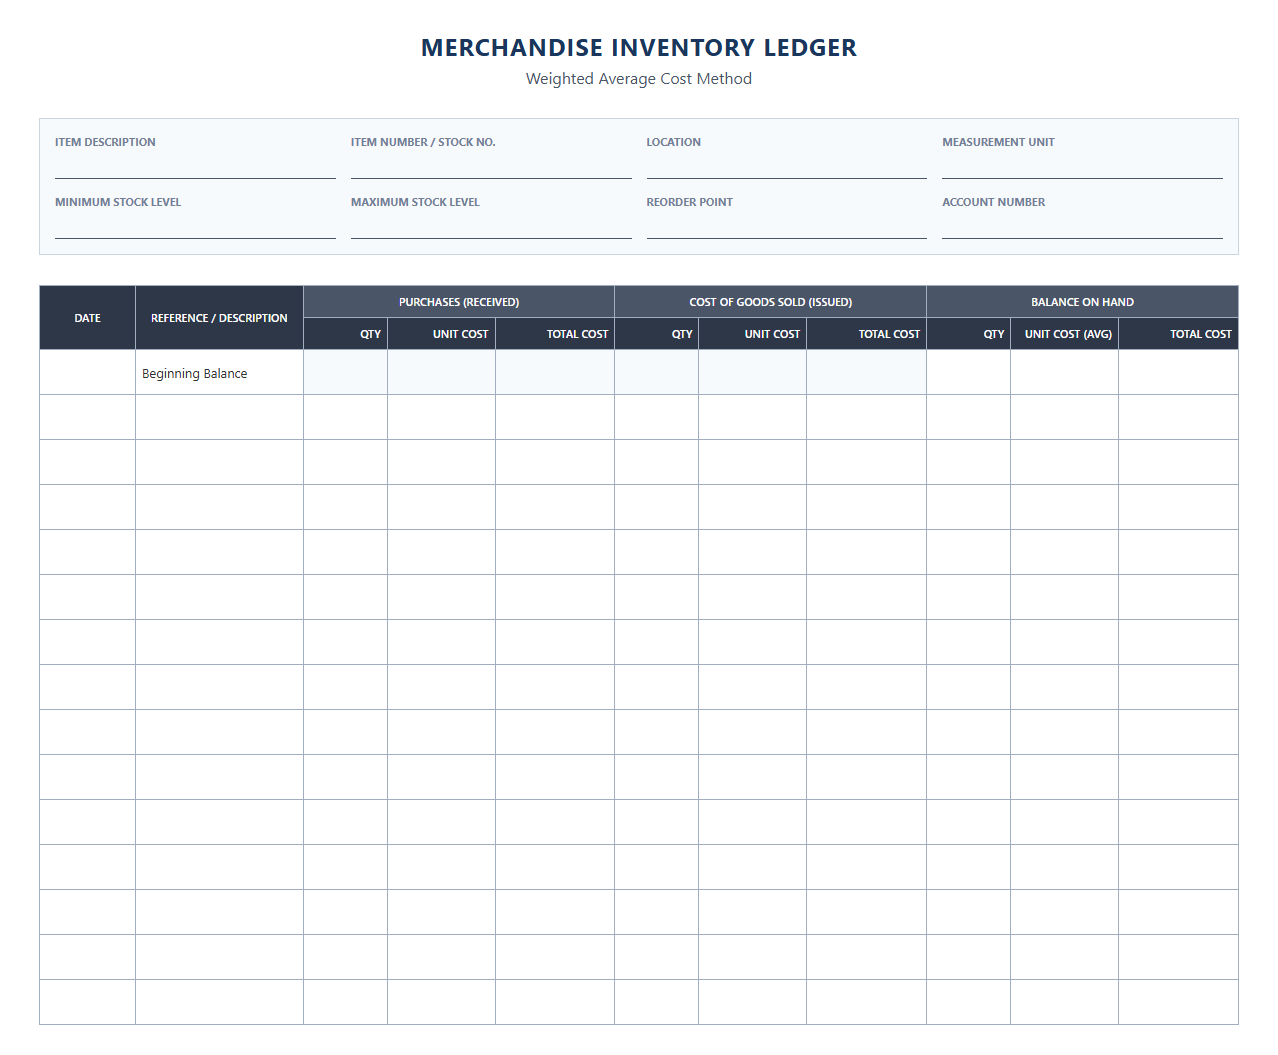Click the 'Balance on Hand' group header

(1082, 302)
